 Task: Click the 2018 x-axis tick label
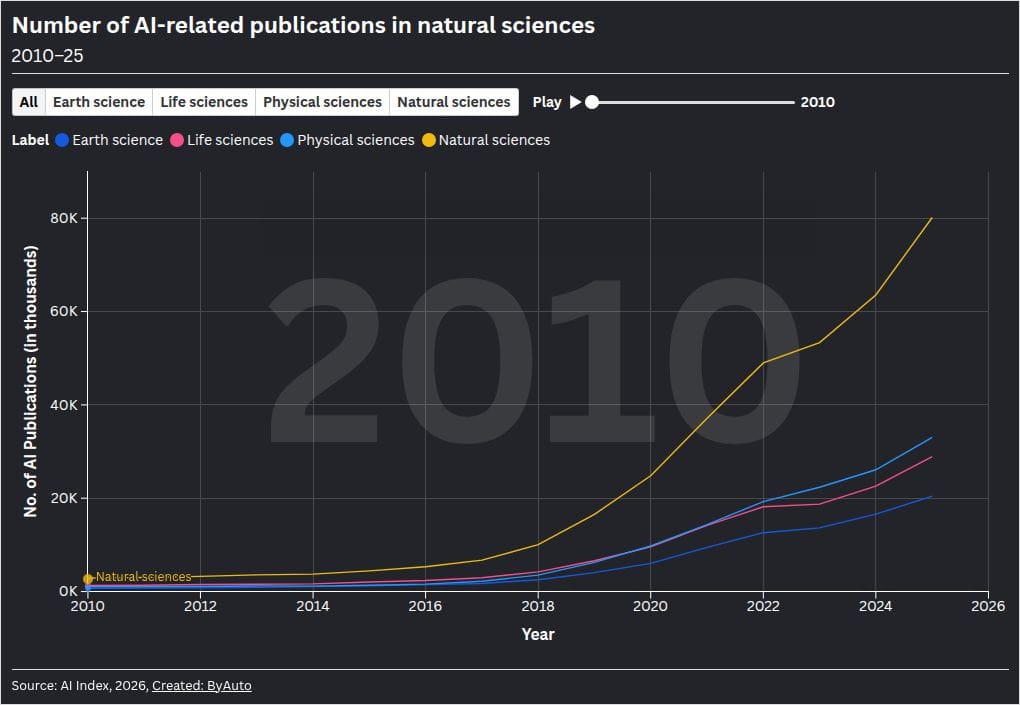point(538,606)
